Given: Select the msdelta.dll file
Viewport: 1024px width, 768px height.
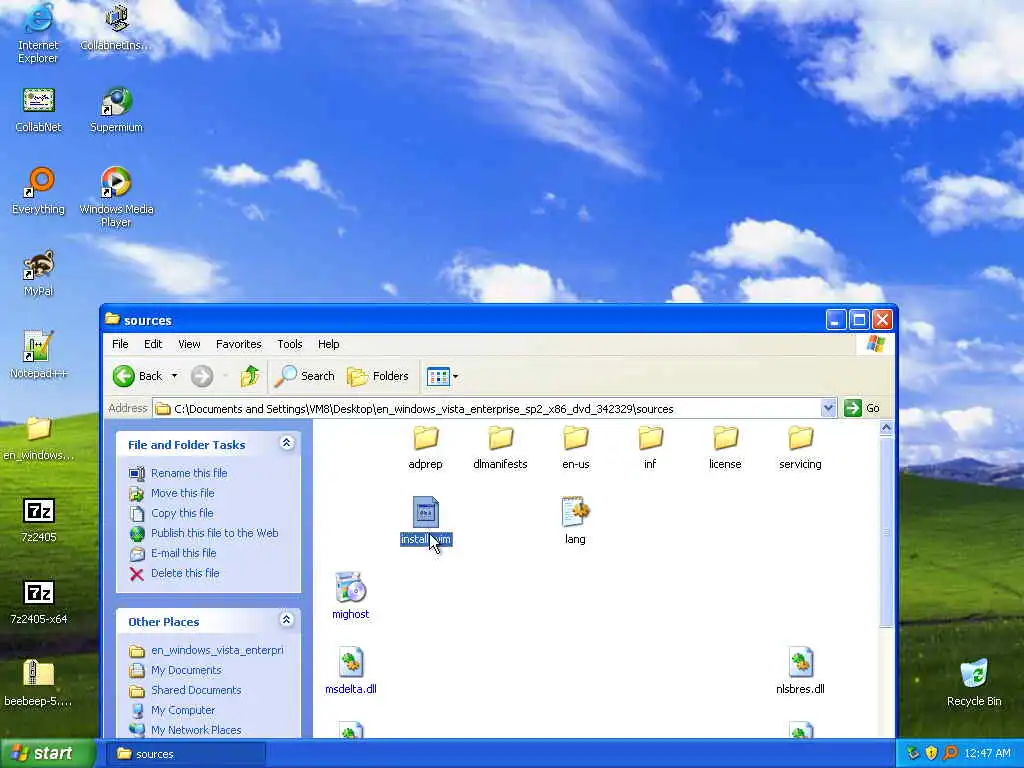Looking at the screenshot, I should click(x=351, y=671).
